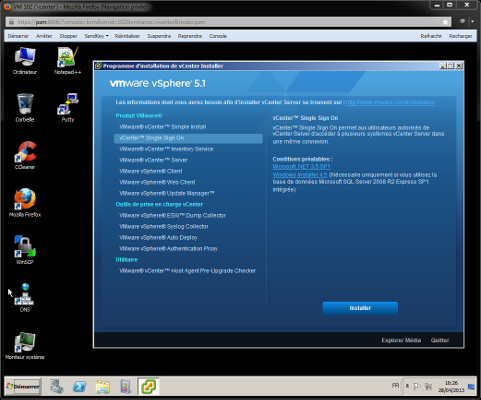Screen dimensions: 481x400
Task: Launch the CCleaner desktop shortcut
Action: click(x=25, y=155)
